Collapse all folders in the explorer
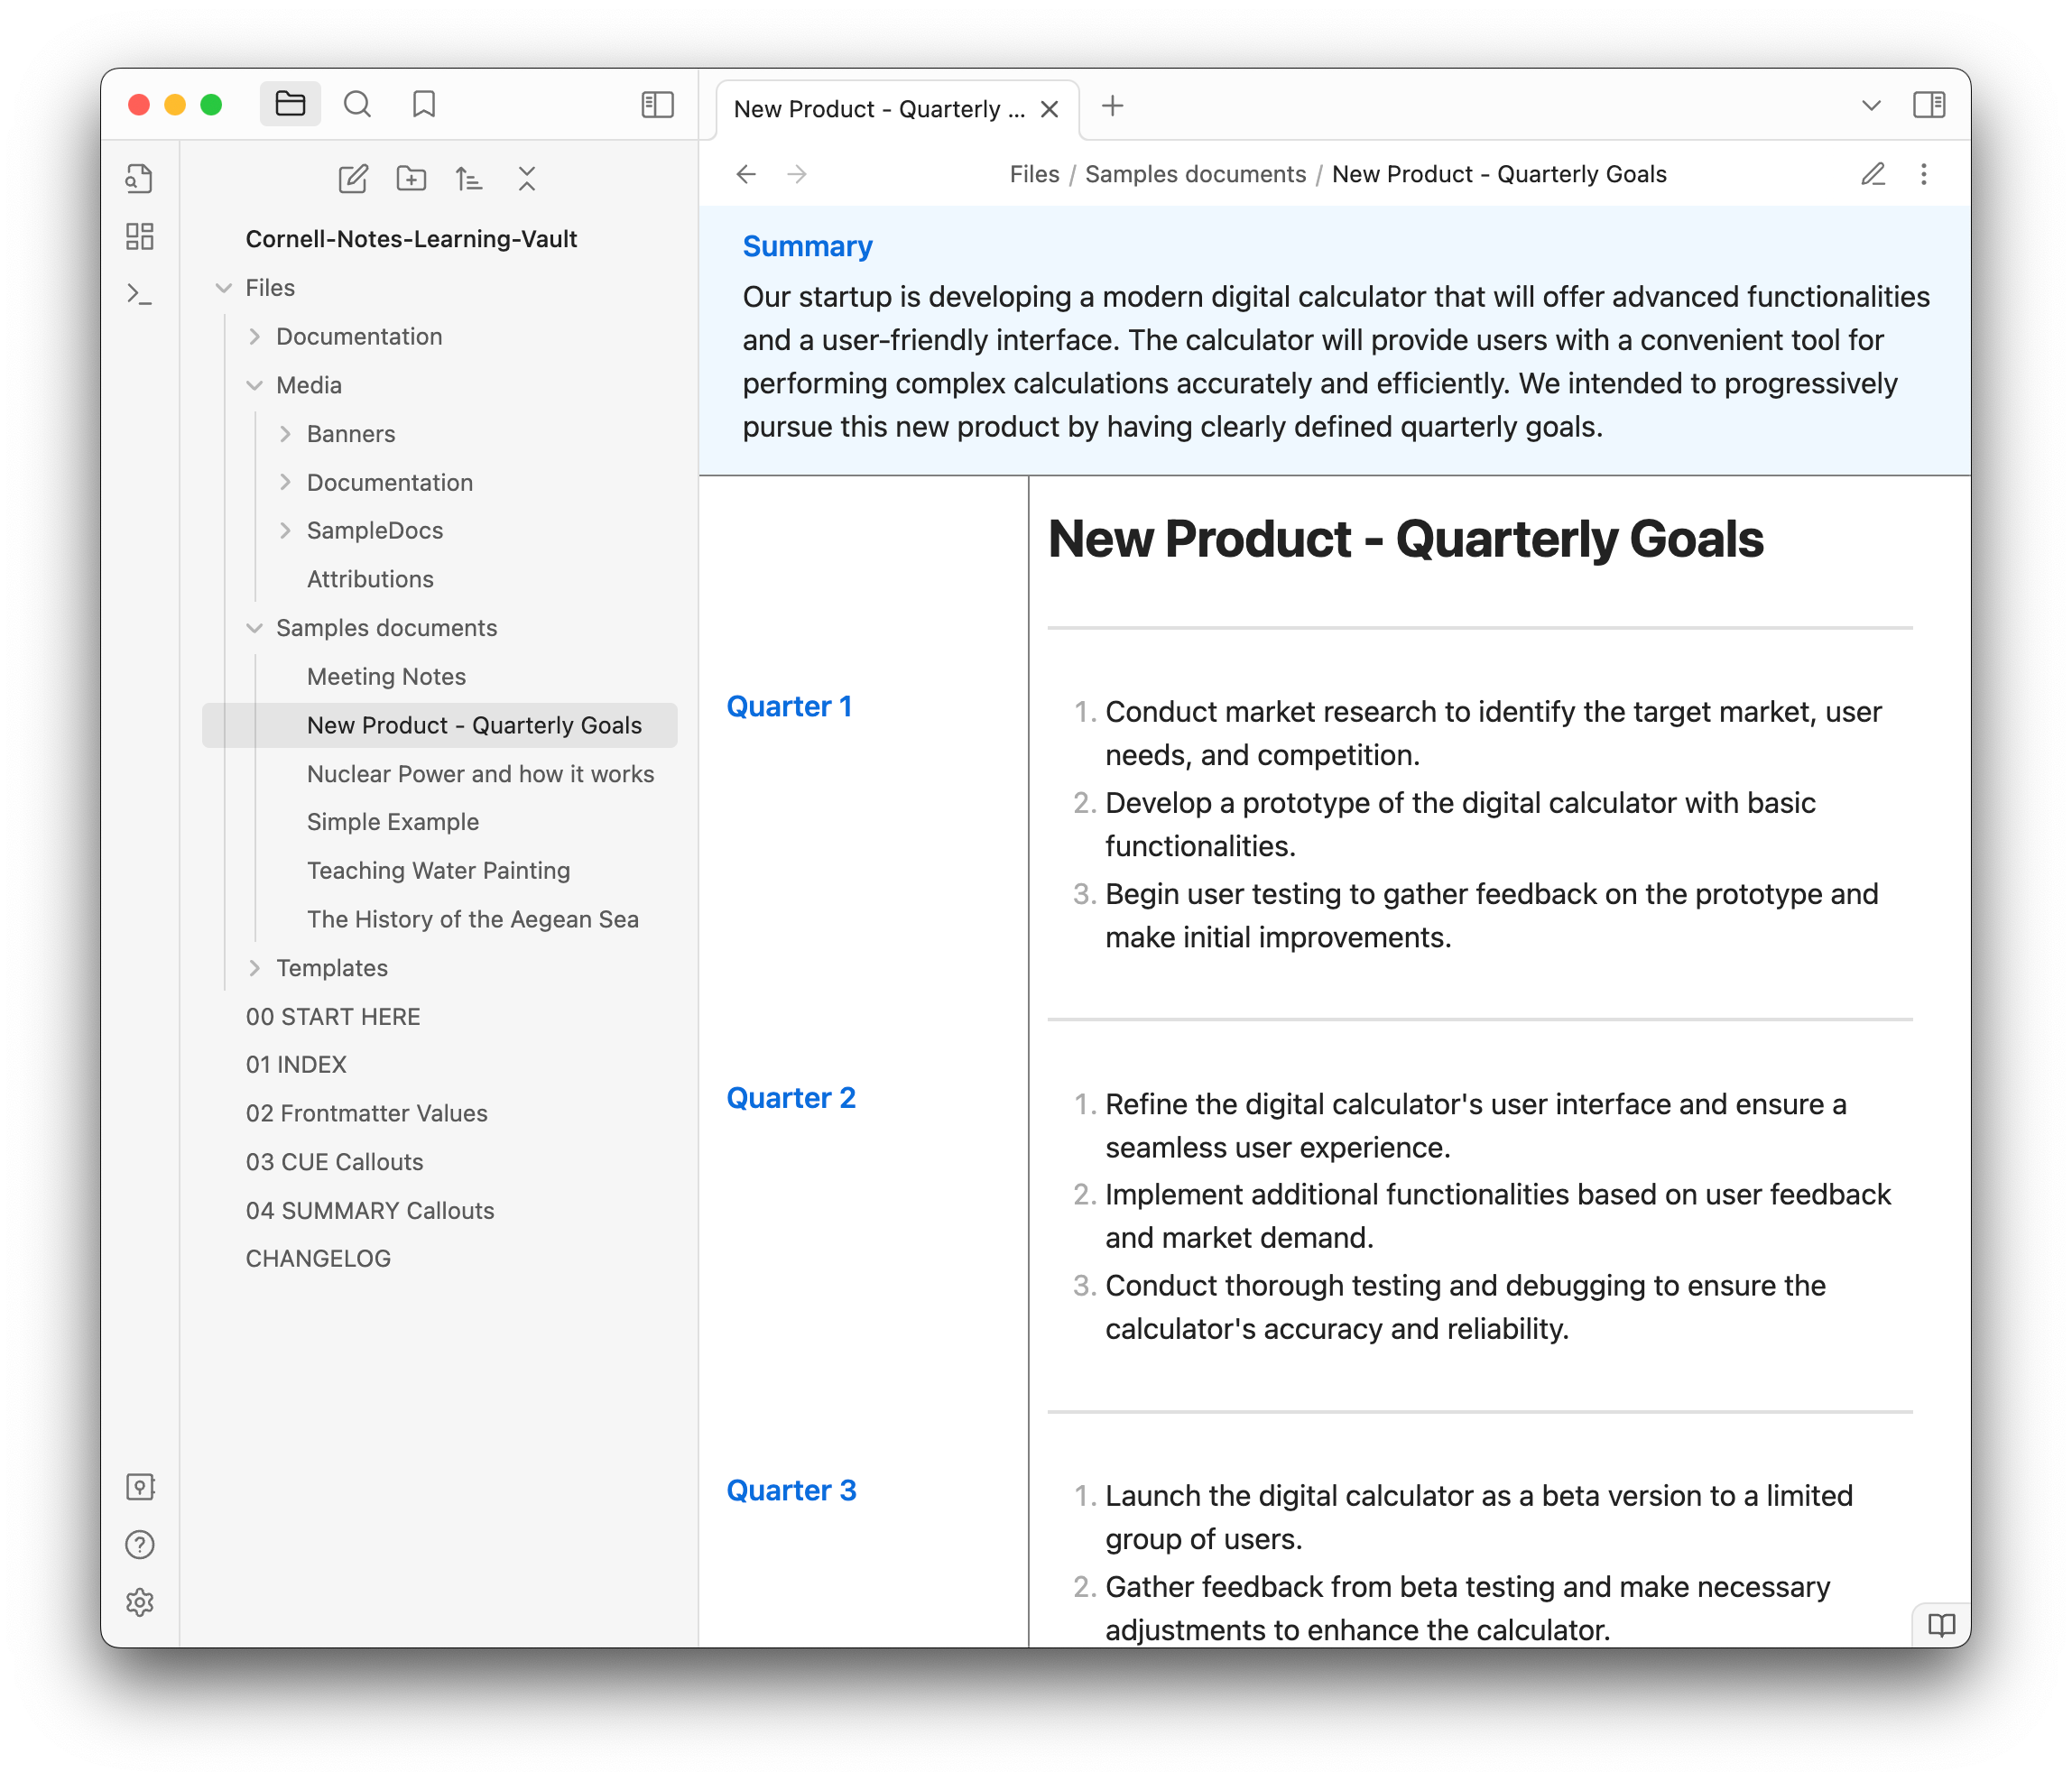 pos(527,179)
